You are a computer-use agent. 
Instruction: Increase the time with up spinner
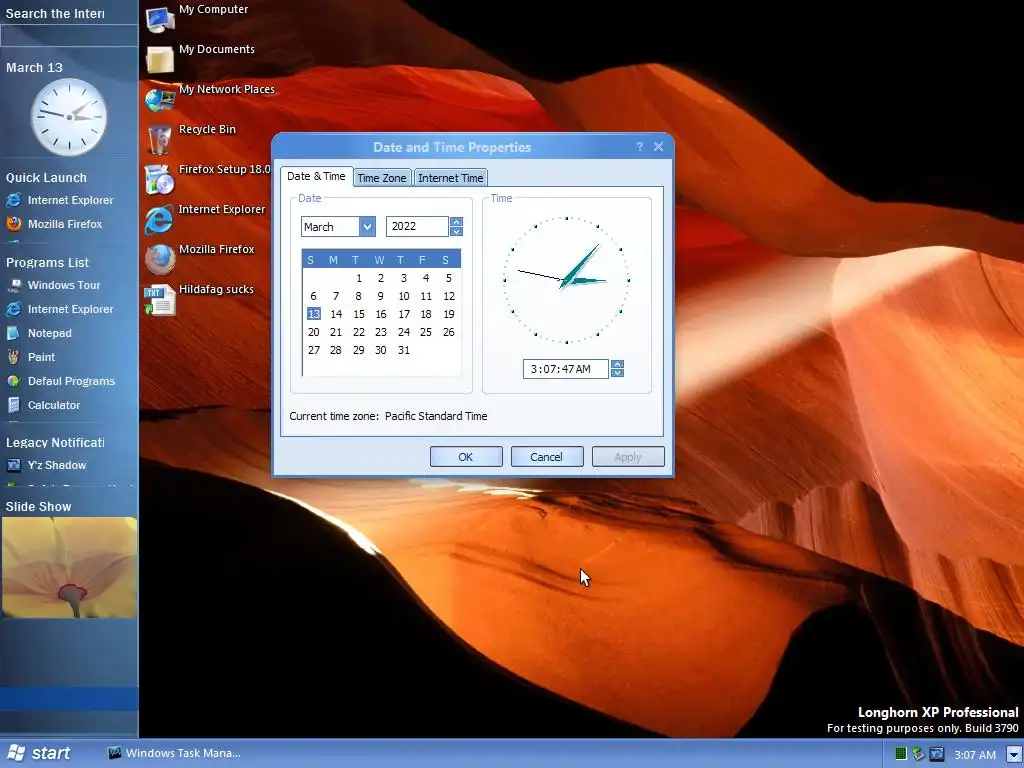click(617, 364)
